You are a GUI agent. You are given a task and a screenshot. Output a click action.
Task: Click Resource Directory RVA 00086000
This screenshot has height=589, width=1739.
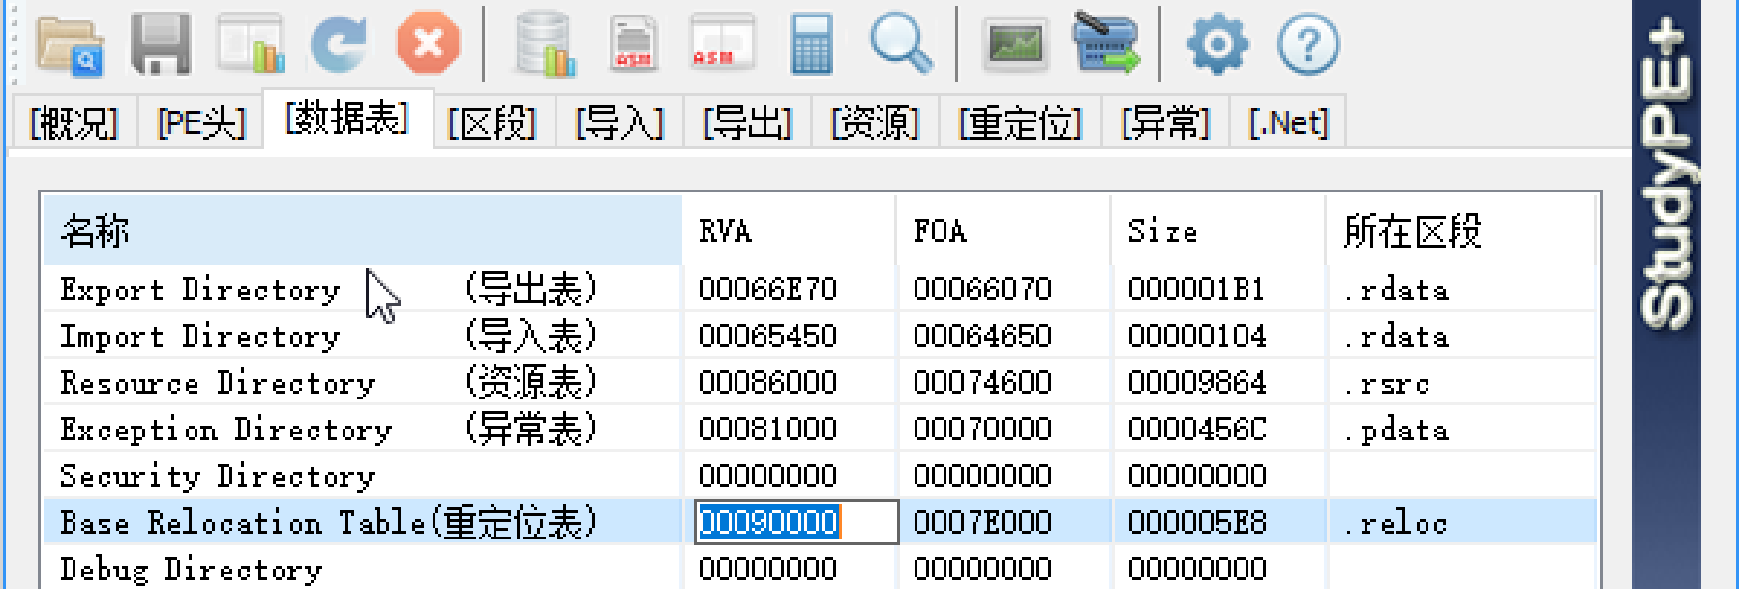pyautogui.click(x=768, y=382)
